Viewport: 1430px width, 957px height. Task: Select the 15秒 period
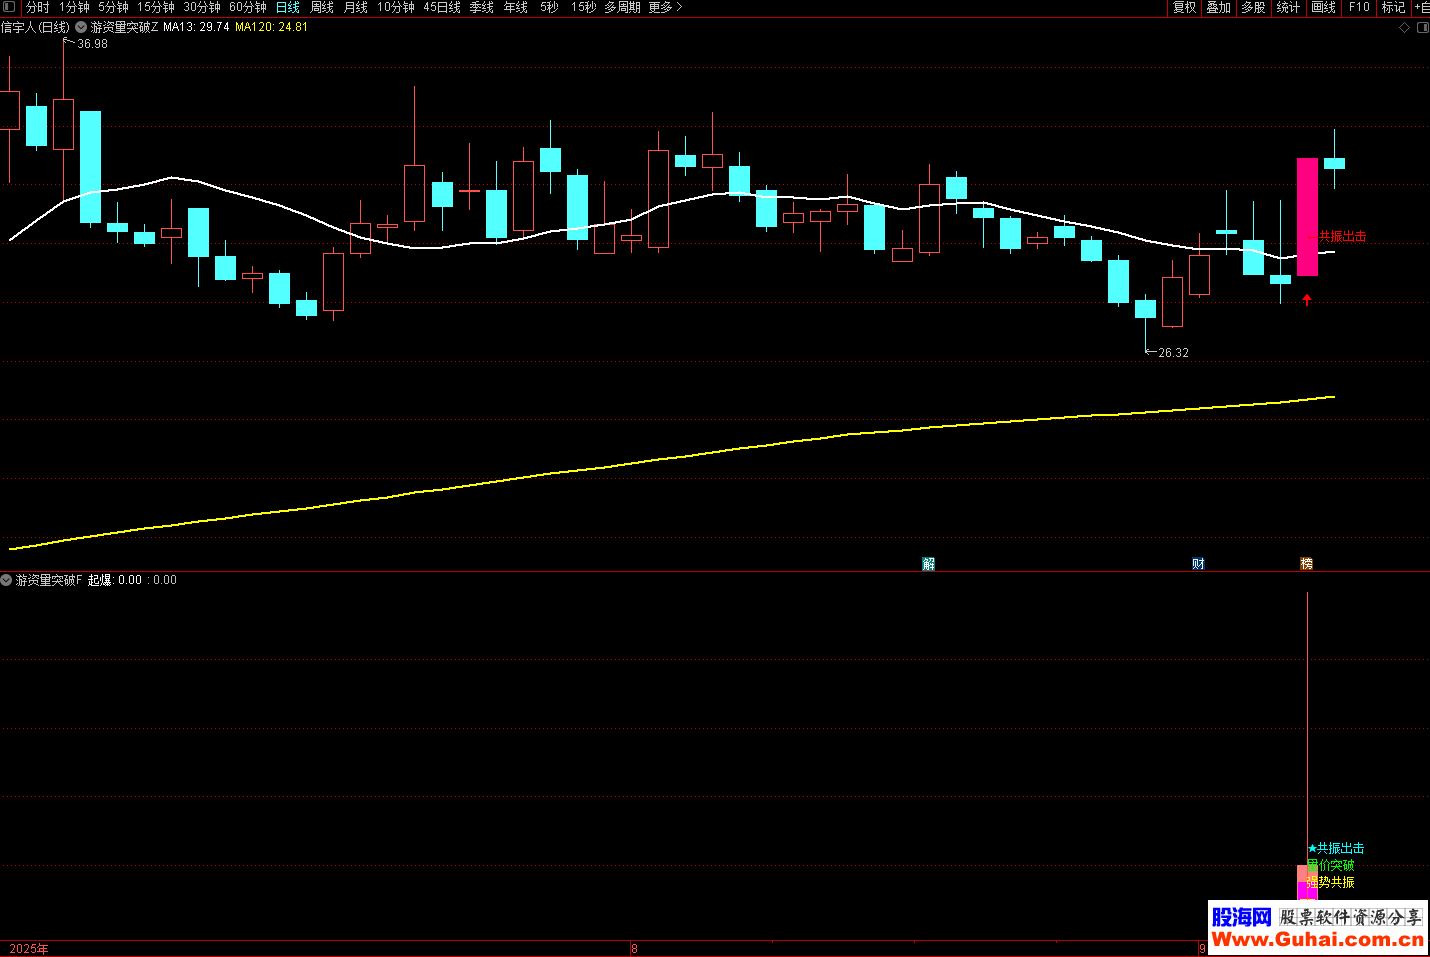click(x=584, y=7)
